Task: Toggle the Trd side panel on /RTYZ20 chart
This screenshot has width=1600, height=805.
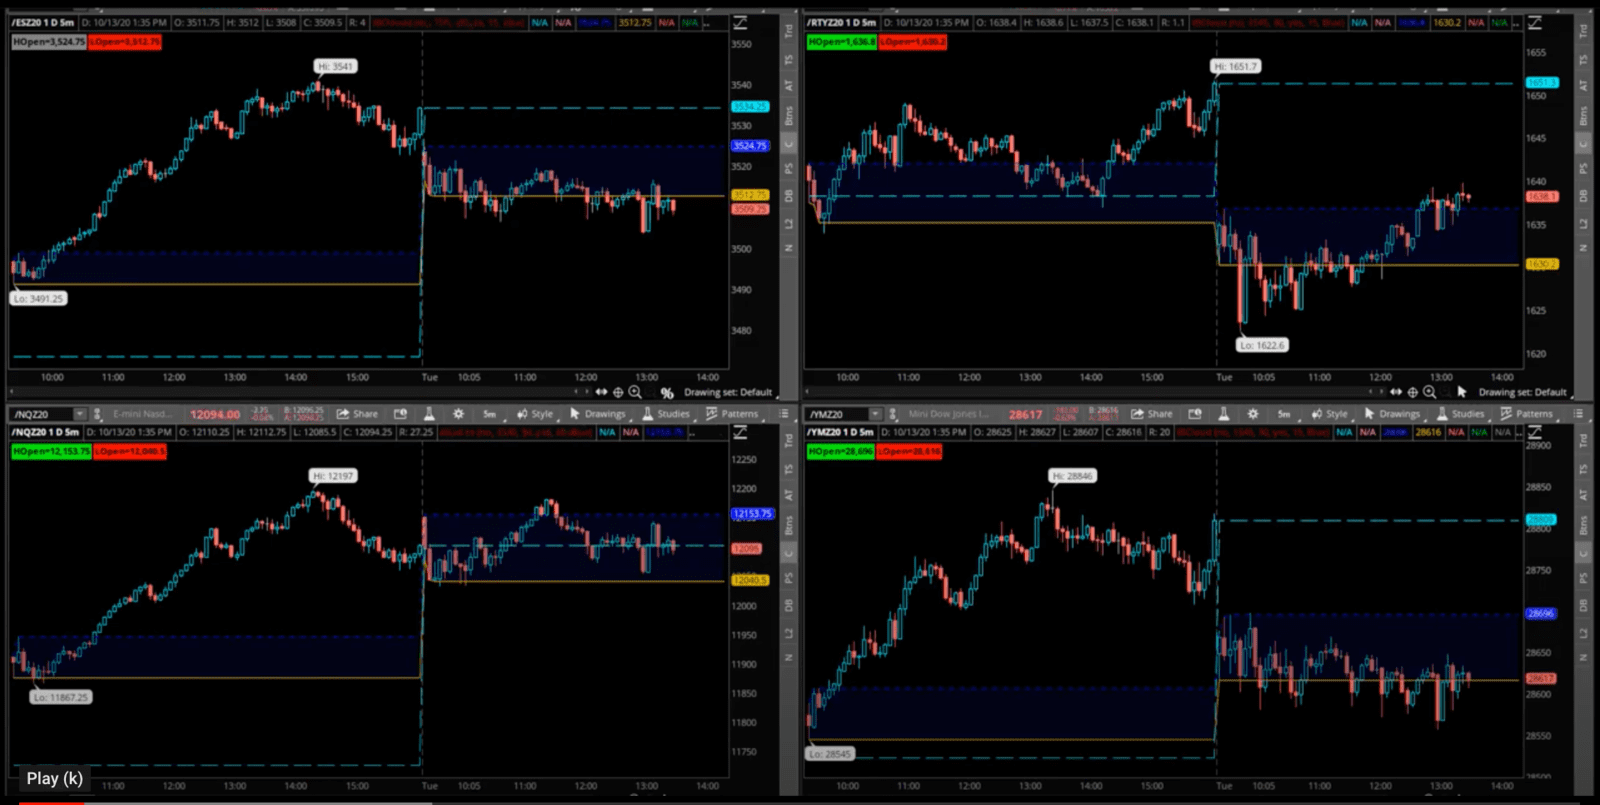Action: tap(1583, 33)
